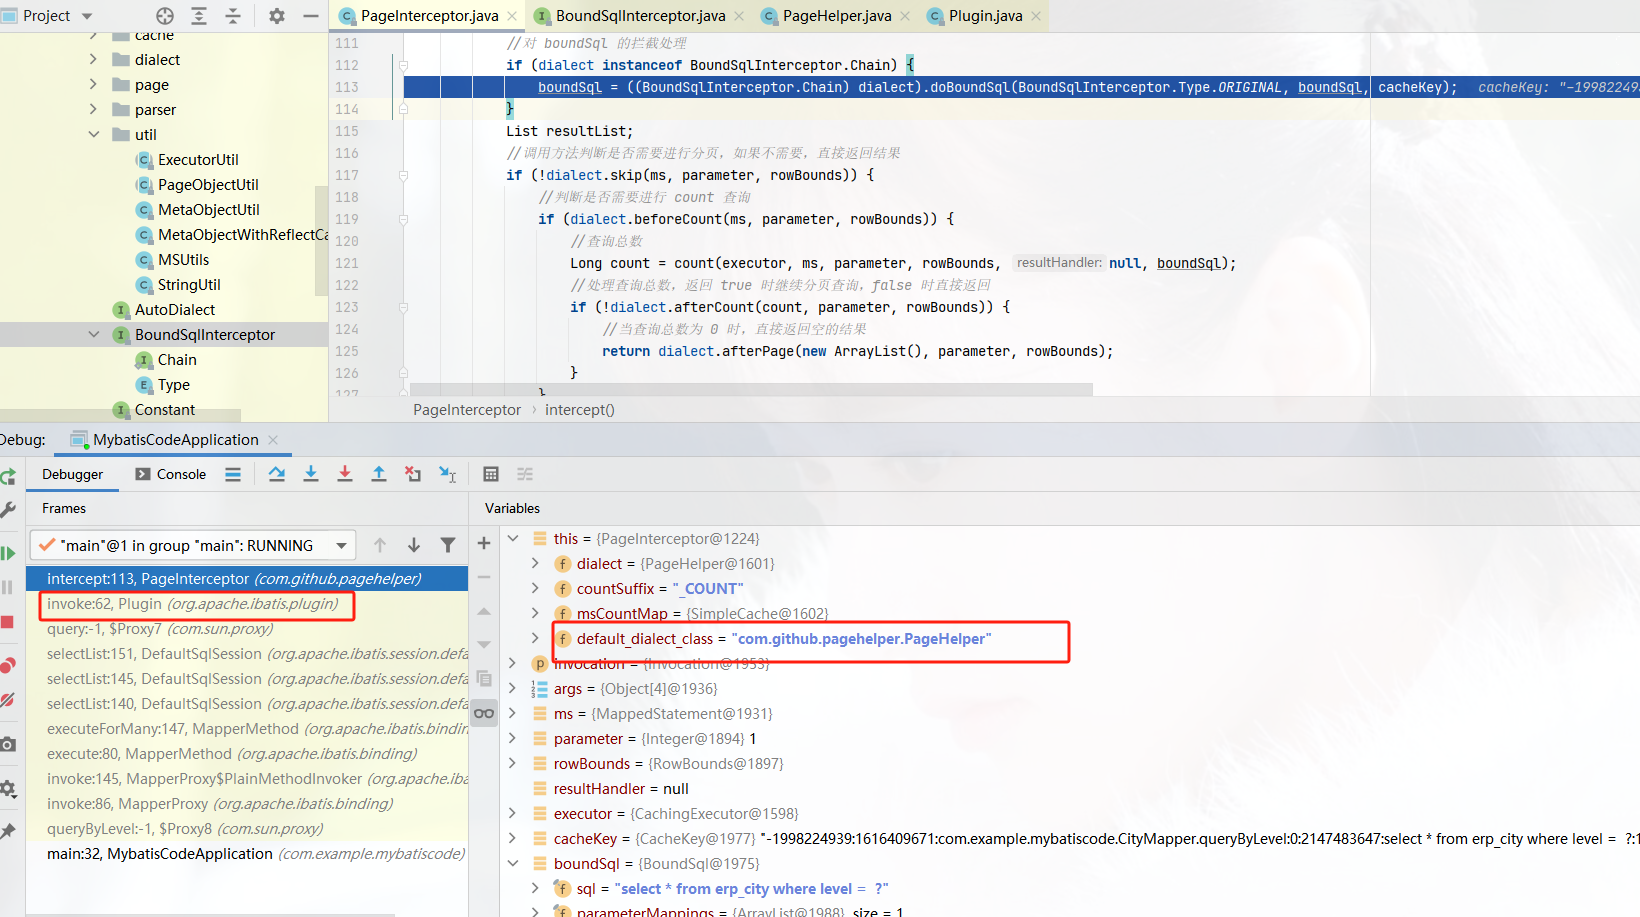
Task: Click the rowBounds variable row
Action: pyautogui.click(x=1068, y=763)
